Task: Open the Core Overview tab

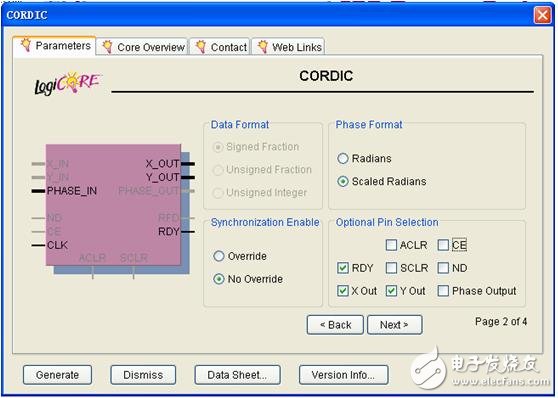Action: [142, 47]
